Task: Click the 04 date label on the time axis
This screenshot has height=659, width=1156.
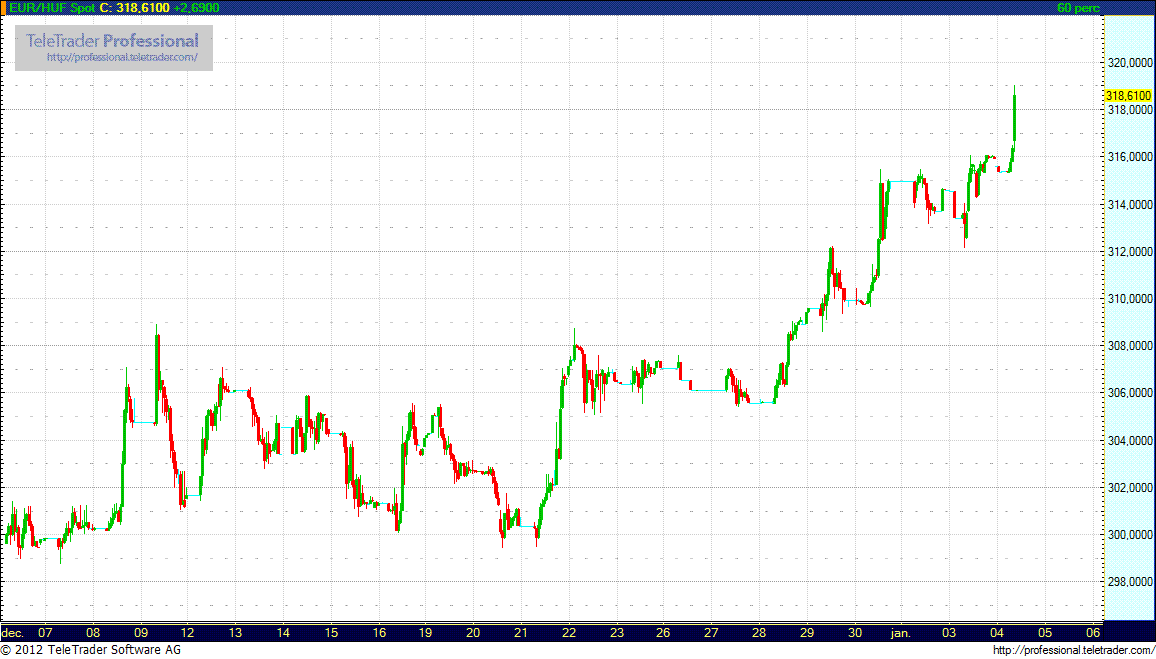Action: point(997,632)
